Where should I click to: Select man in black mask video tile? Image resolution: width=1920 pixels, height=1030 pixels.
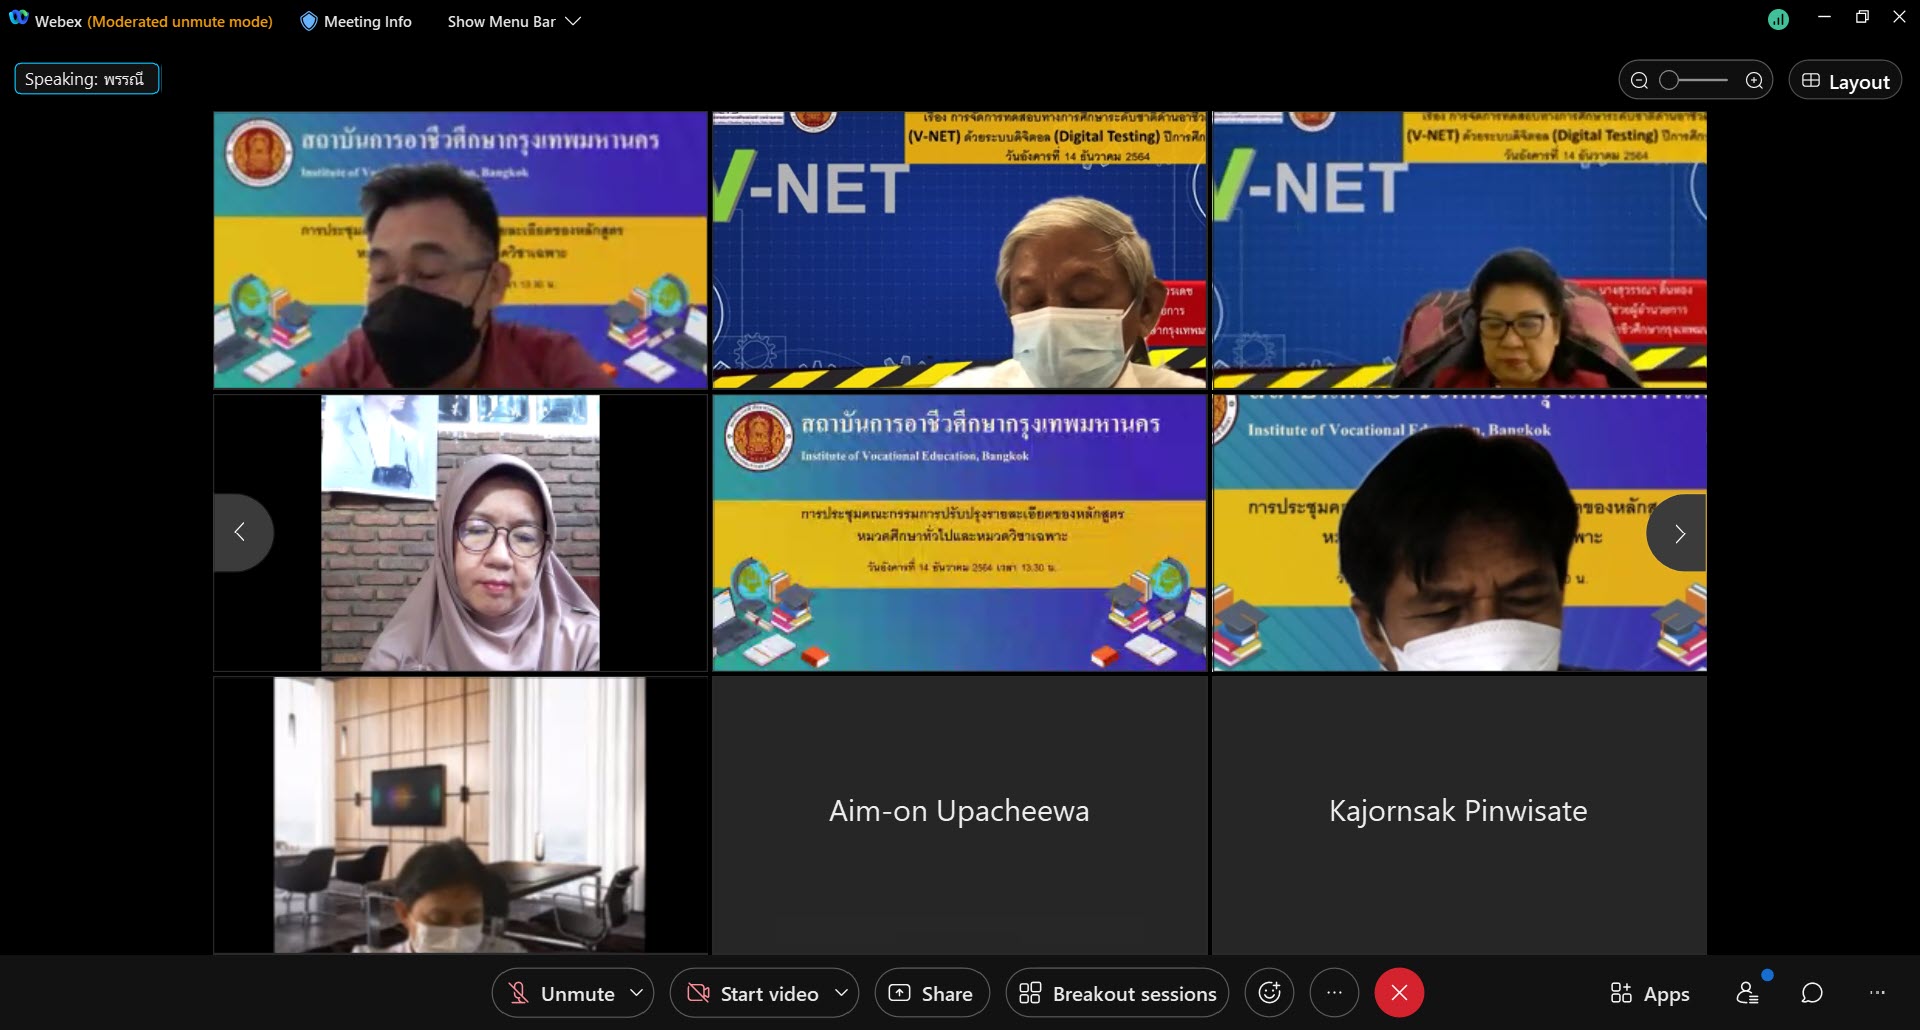coord(460,249)
